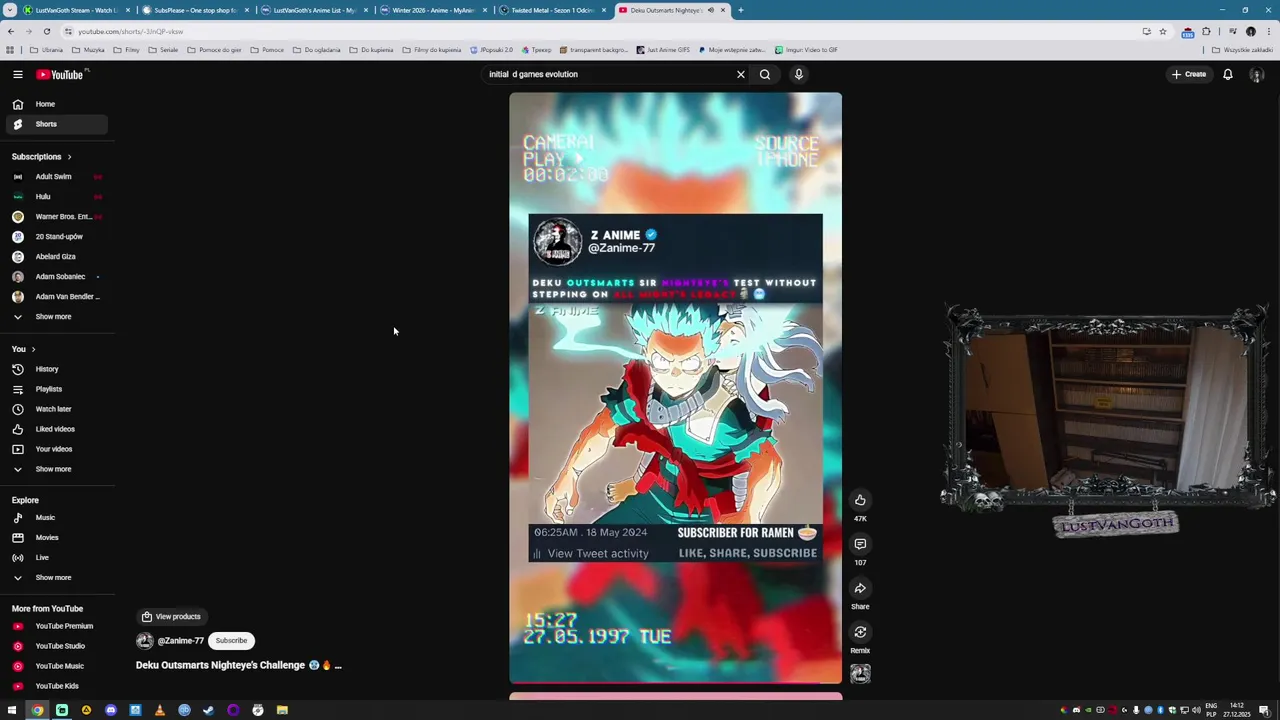The width and height of the screenshot is (1280, 720).
Task: Open the Short's sound thumbnail
Action: point(860,675)
